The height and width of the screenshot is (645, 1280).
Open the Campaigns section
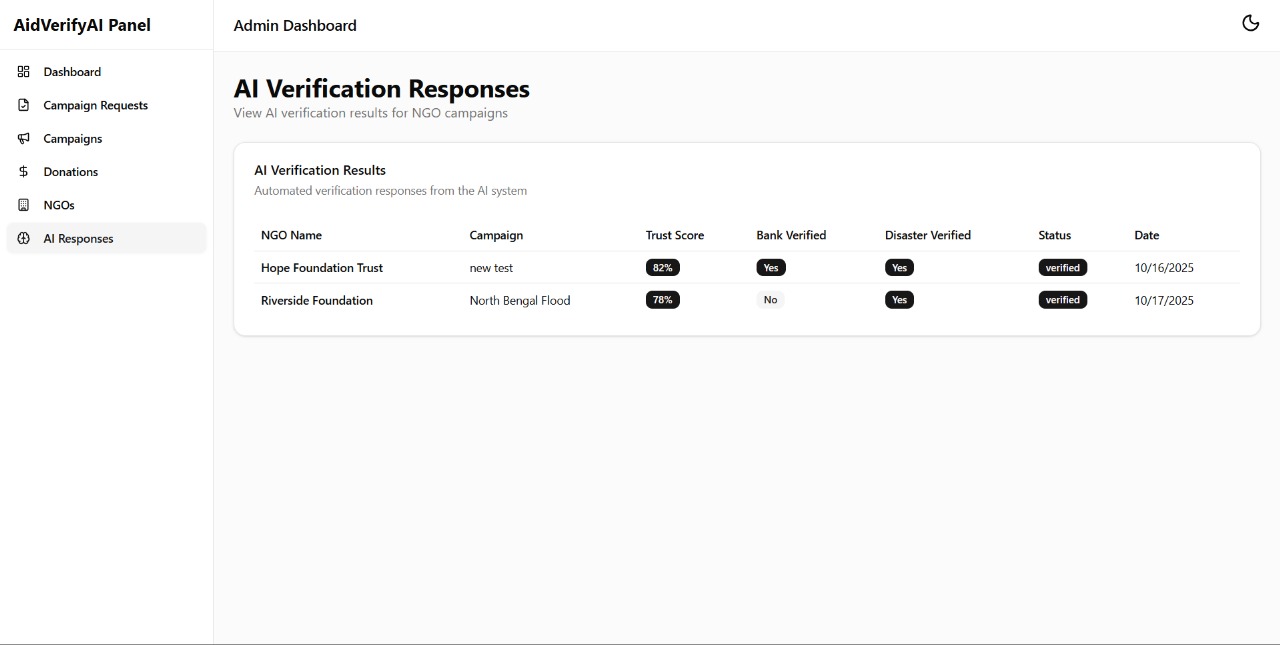[106, 138]
